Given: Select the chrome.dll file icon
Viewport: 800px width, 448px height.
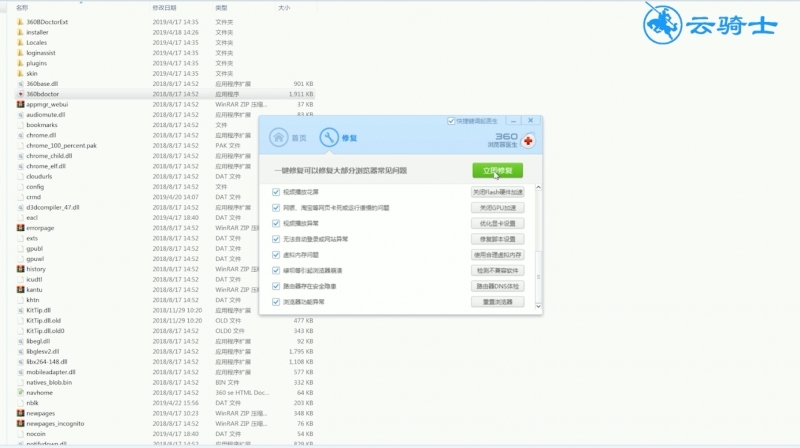Looking at the screenshot, I should pyautogui.click(x=20, y=135).
